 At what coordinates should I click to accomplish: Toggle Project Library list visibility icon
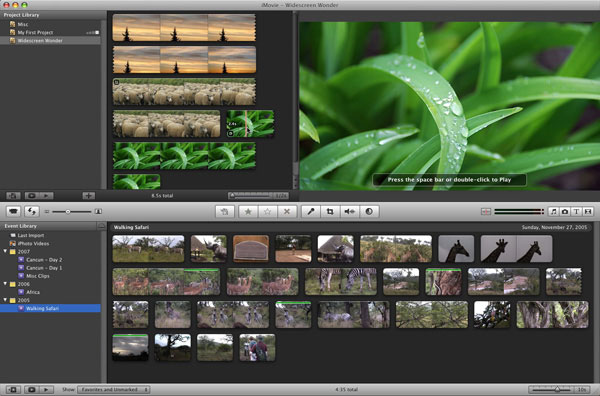[x=13, y=196]
